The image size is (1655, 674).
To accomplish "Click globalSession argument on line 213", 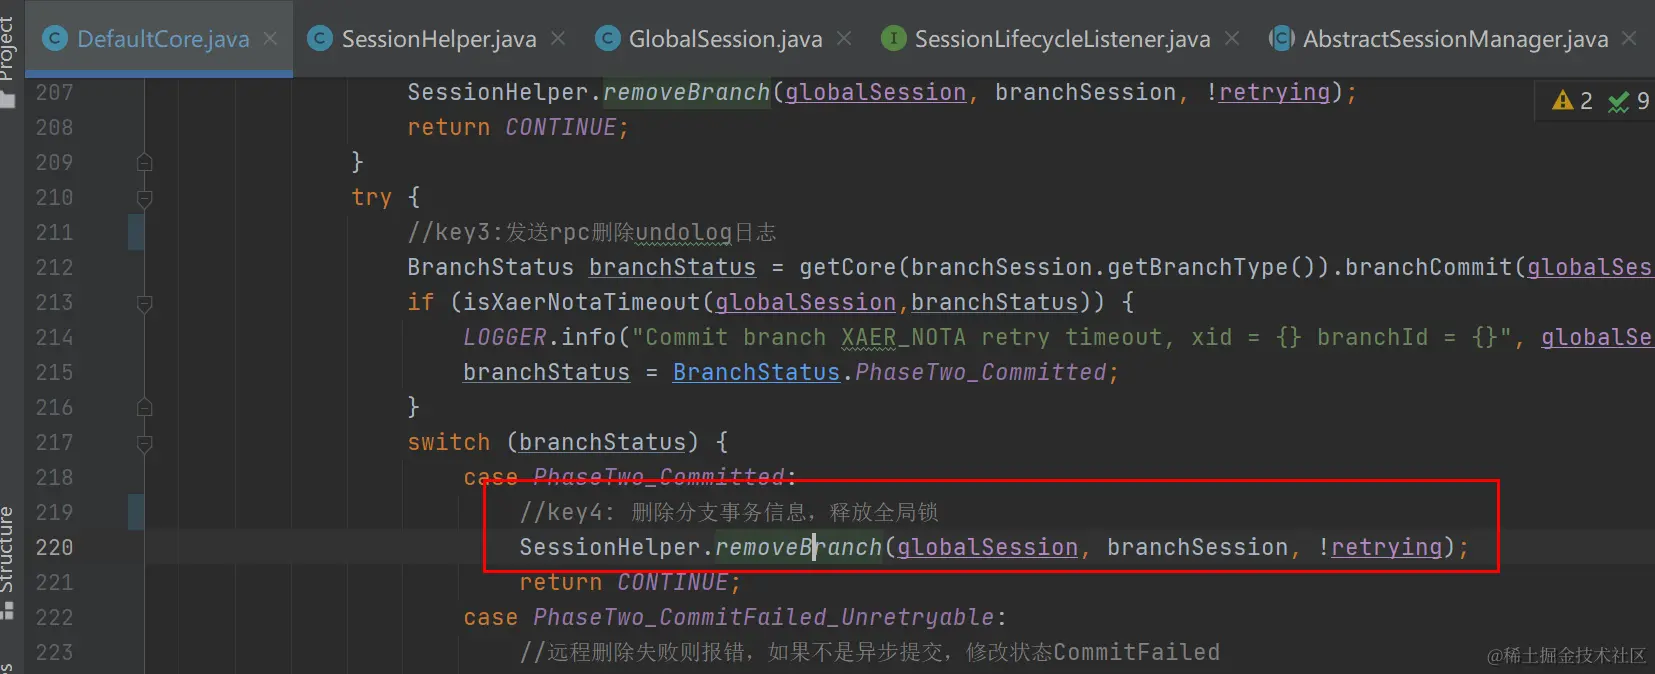I will coord(806,302).
